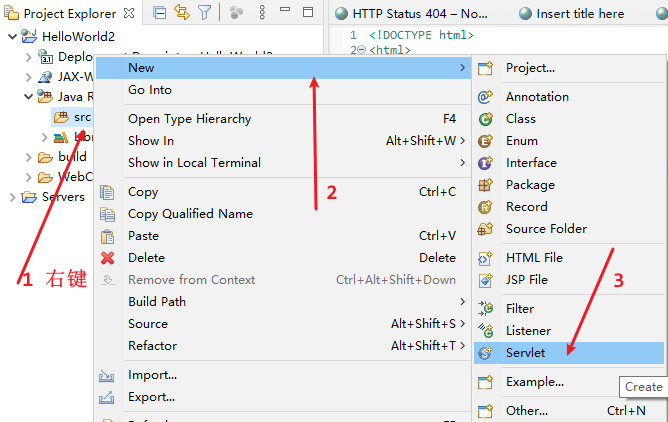
Task: Click the src source folder icon
Action: click(x=61, y=117)
